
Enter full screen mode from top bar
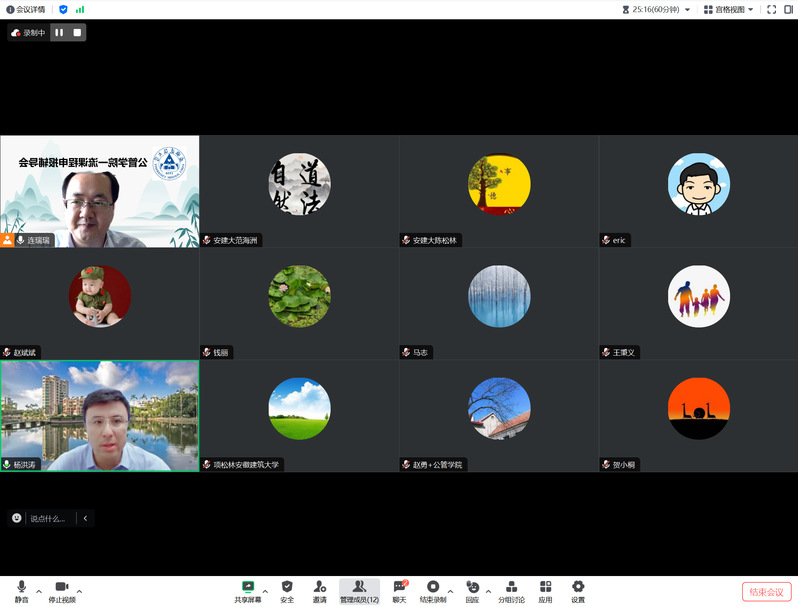pos(771,9)
